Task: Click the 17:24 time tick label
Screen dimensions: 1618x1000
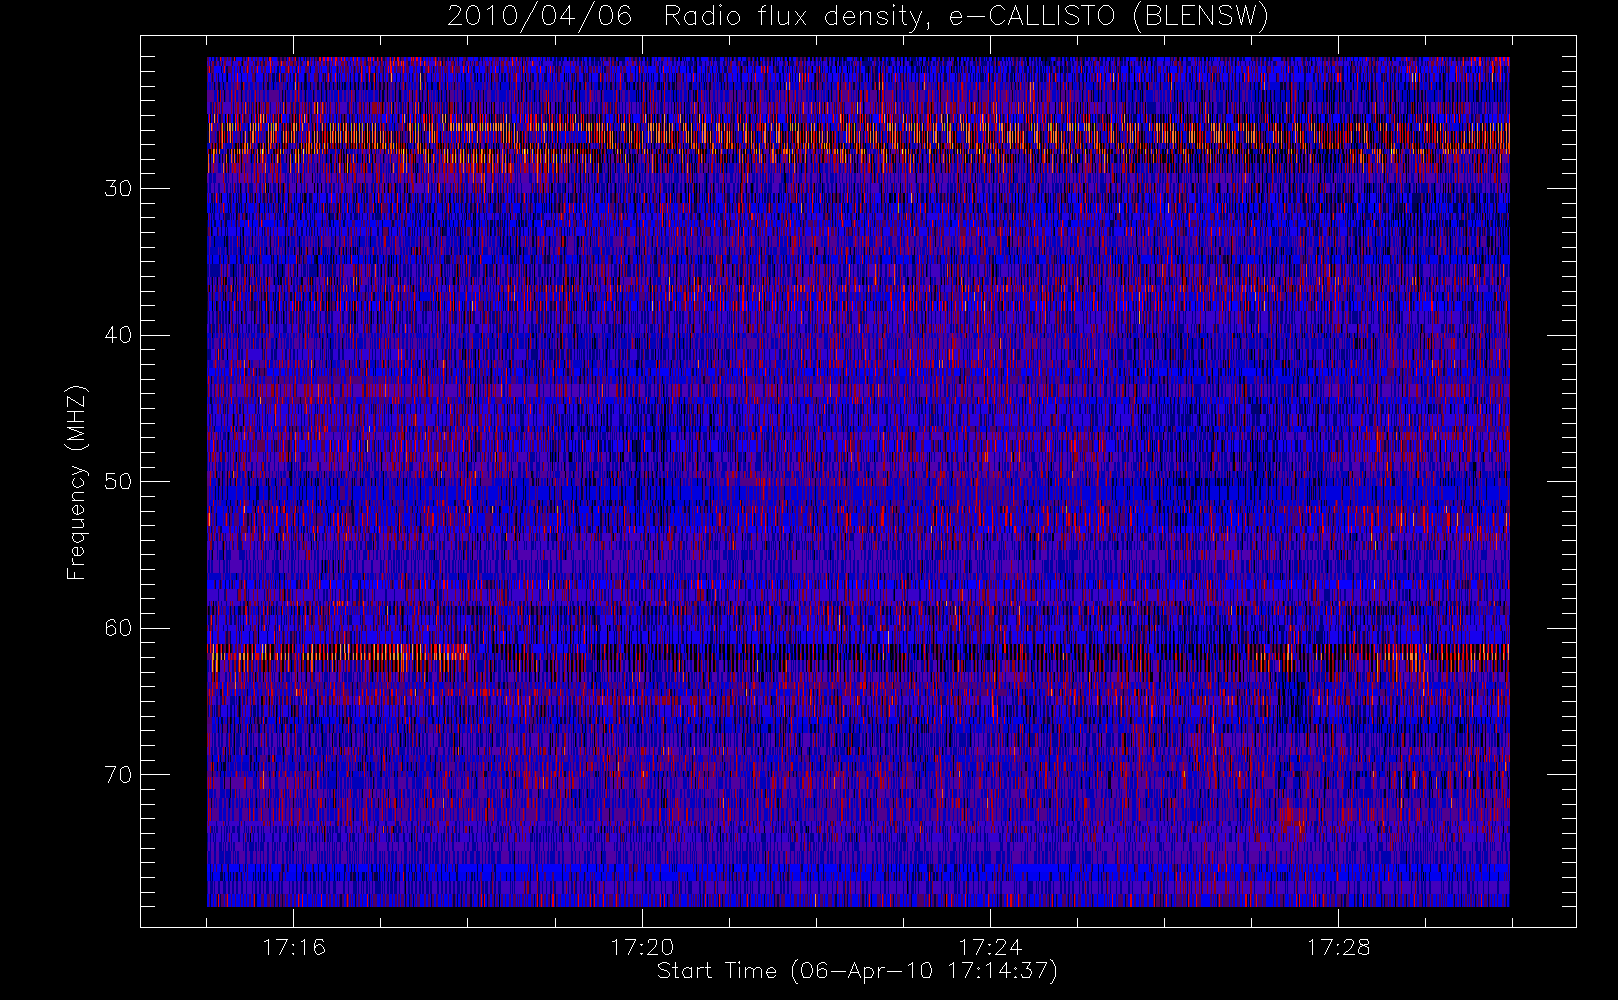Action: [990, 947]
